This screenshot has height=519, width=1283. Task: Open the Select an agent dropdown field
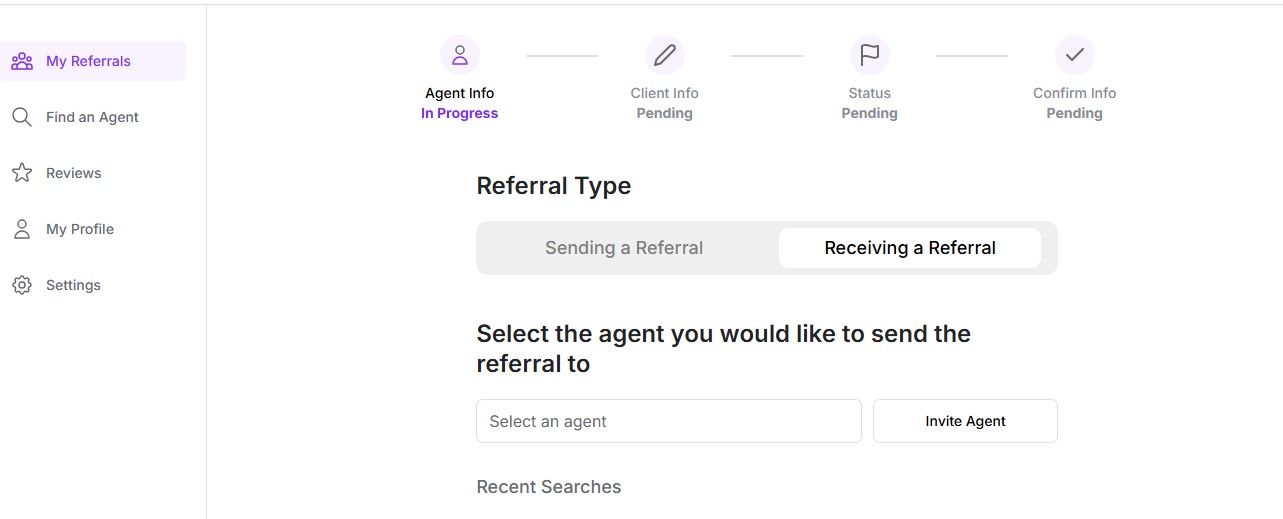[669, 421]
